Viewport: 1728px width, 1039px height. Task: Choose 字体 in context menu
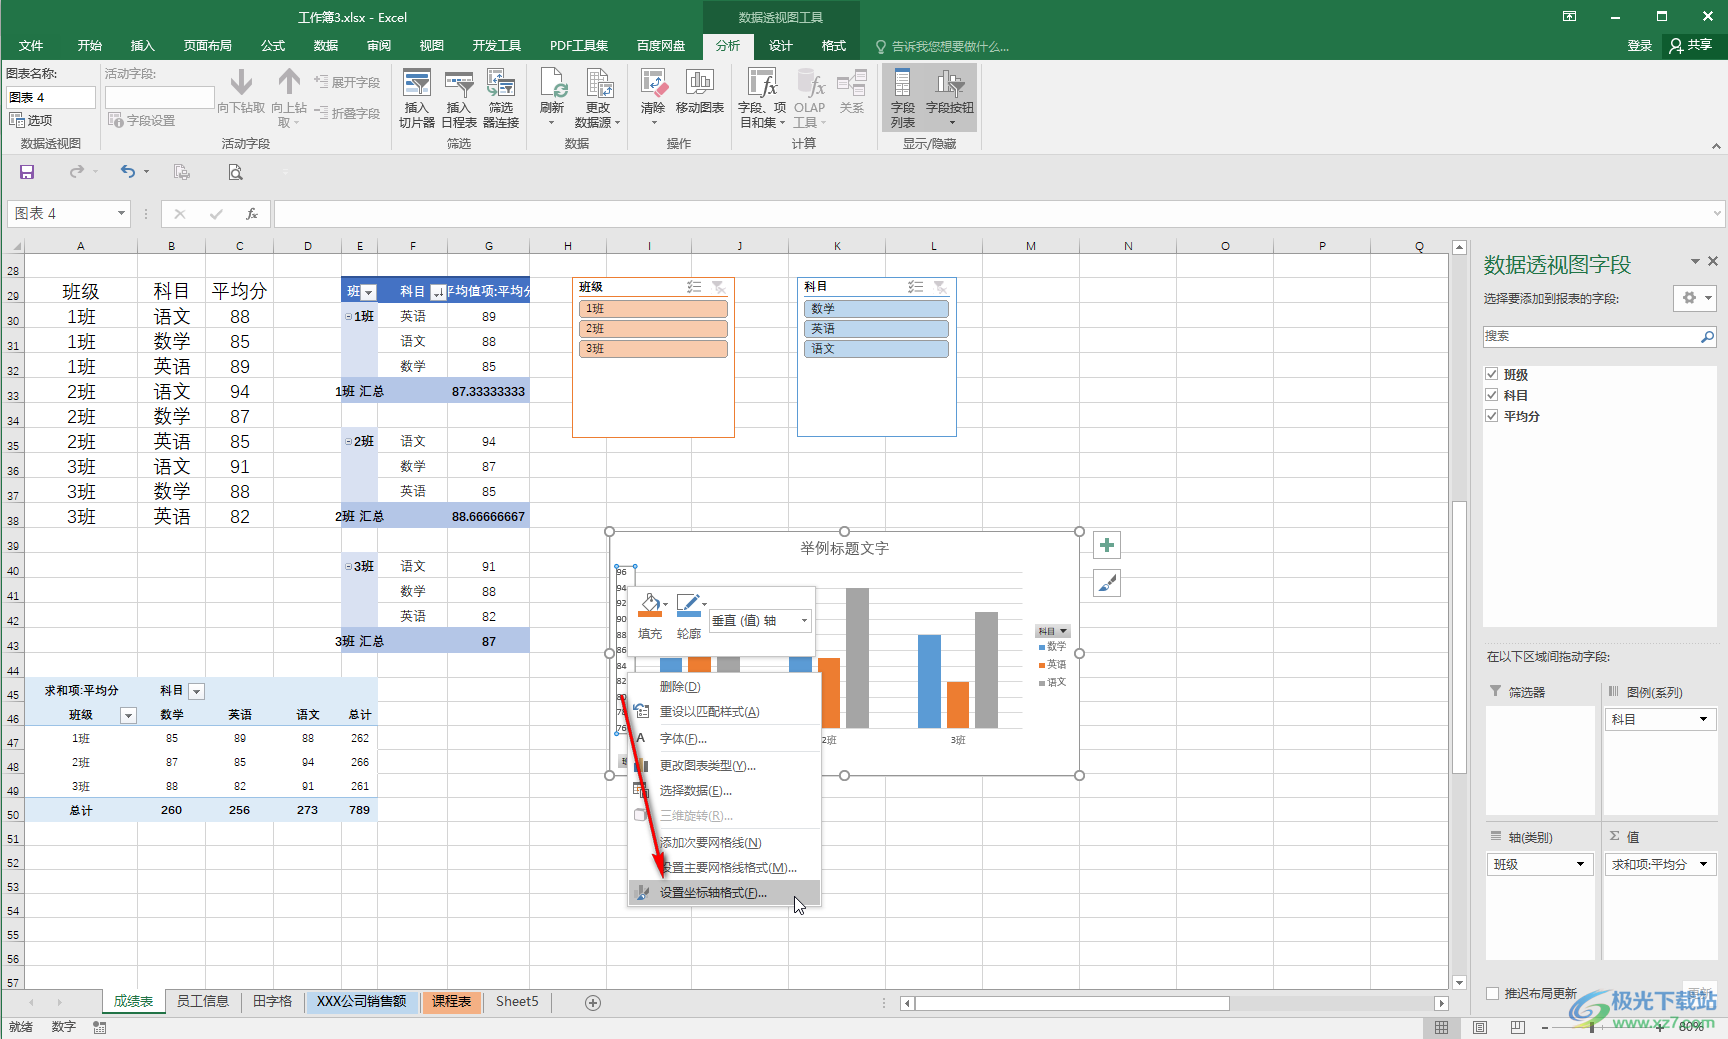click(x=724, y=739)
